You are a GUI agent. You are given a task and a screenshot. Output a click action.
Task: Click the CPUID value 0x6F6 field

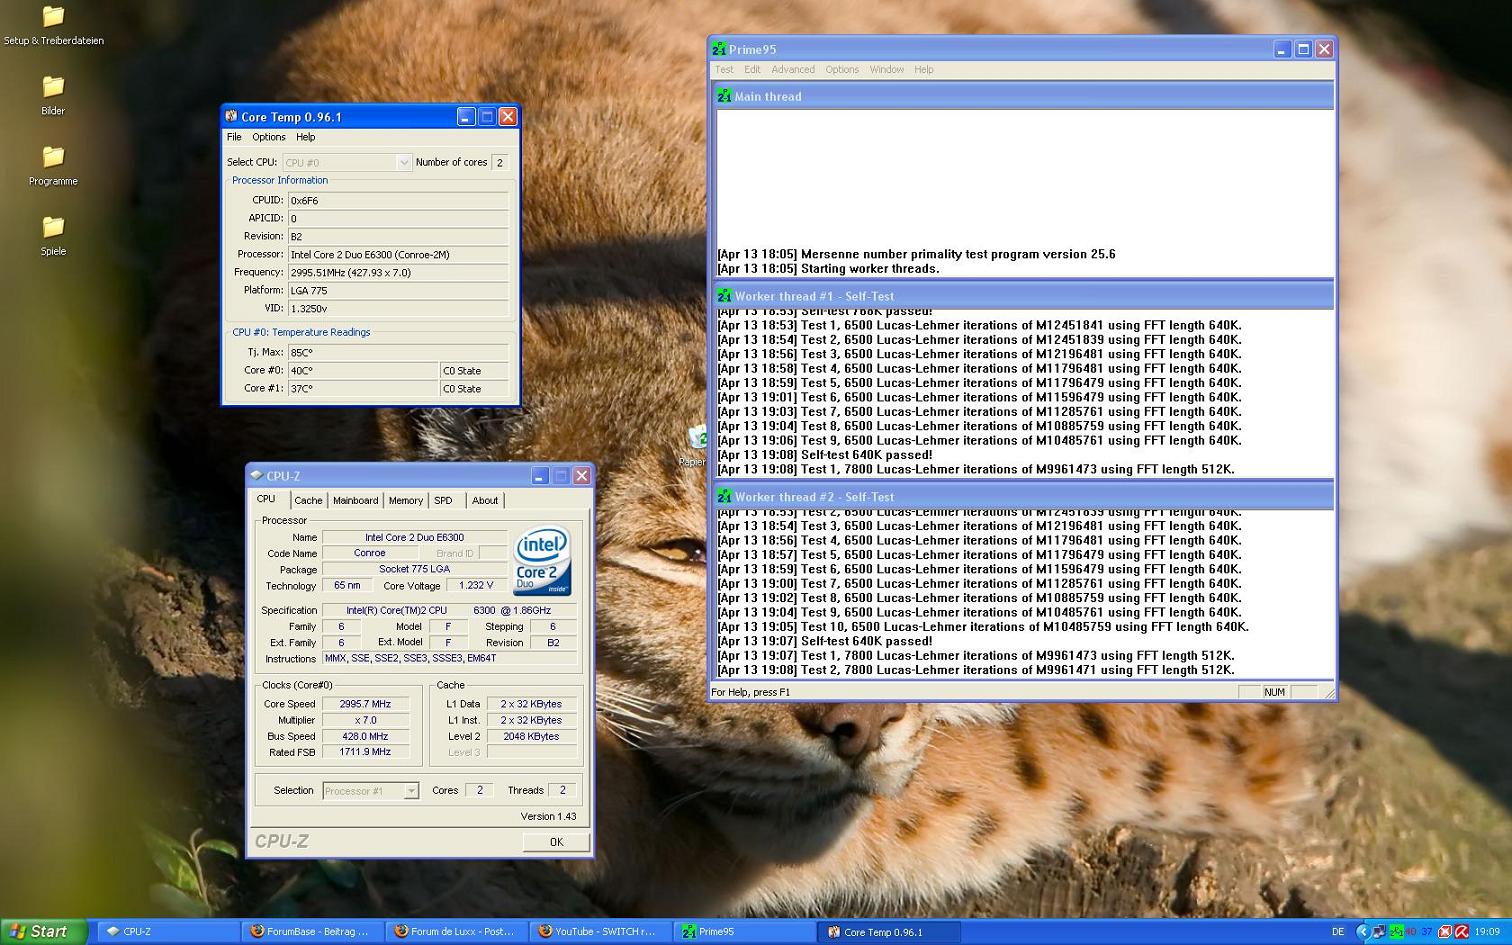pos(398,200)
